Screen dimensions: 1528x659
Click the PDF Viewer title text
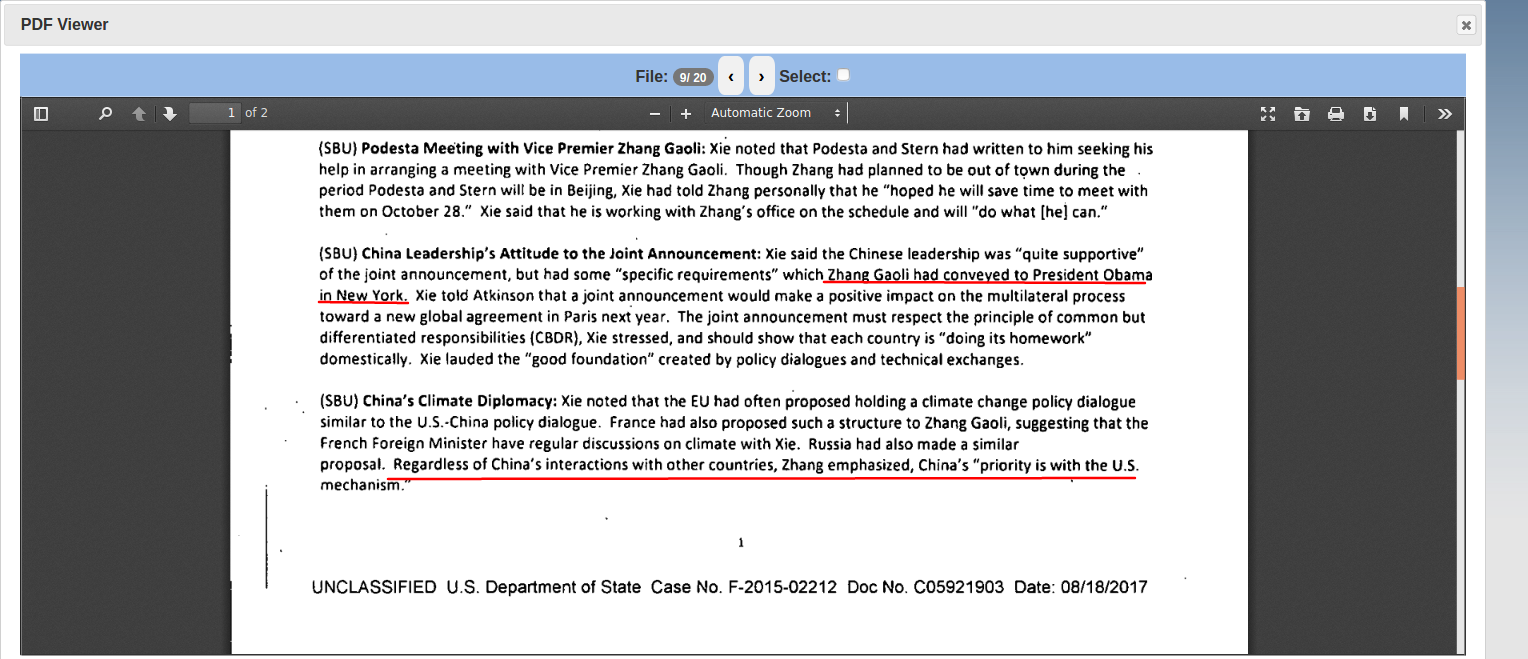[x=65, y=24]
